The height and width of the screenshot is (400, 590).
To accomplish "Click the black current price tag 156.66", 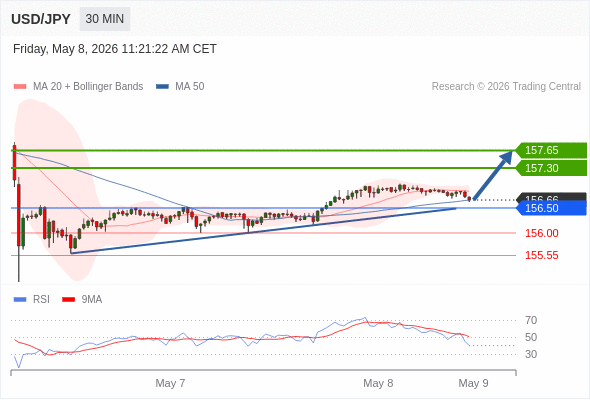I will pyautogui.click(x=551, y=197).
